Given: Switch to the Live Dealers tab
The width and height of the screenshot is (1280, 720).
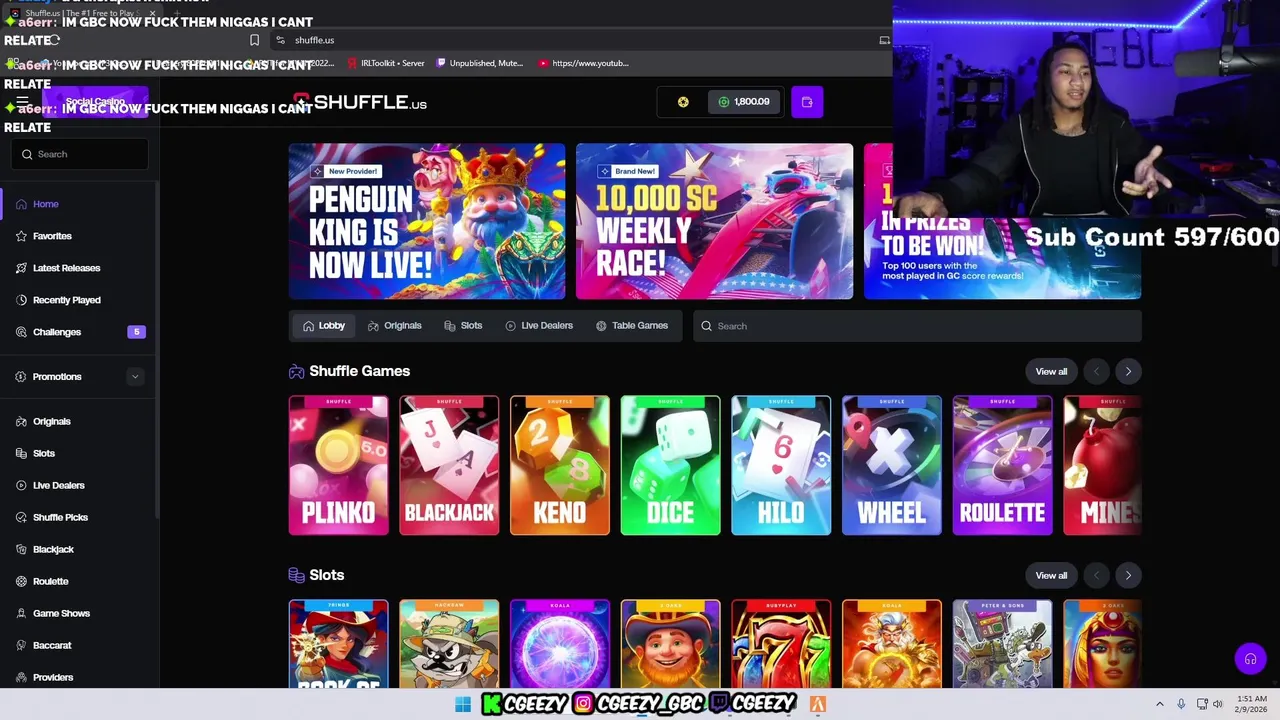Looking at the screenshot, I should [539, 326].
